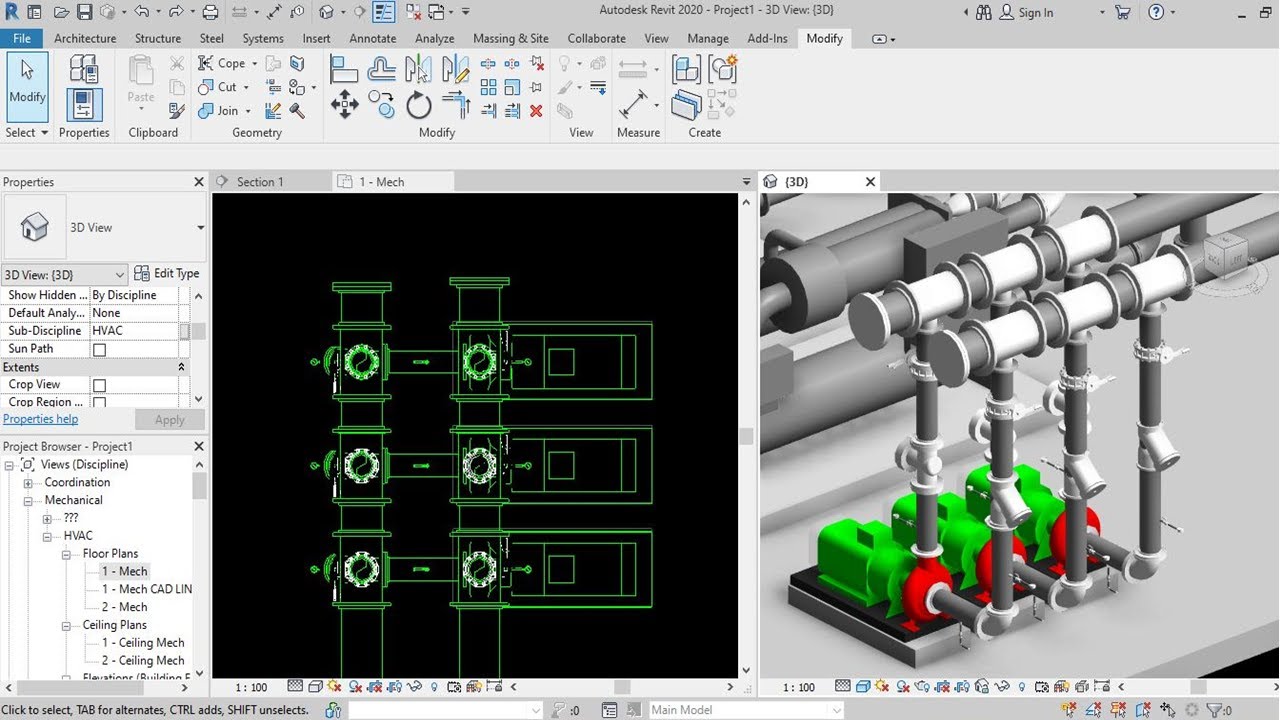Viewport: 1280px width, 720px height.
Task: Open Type Properties from ribbon
Action: pos(84,69)
